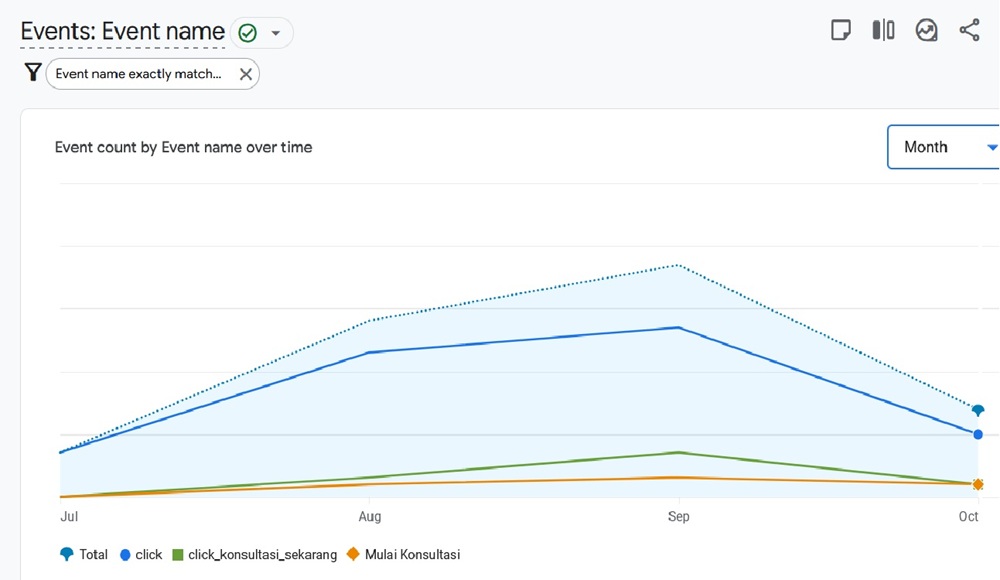Click the blue click data point at Oct

click(x=978, y=434)
